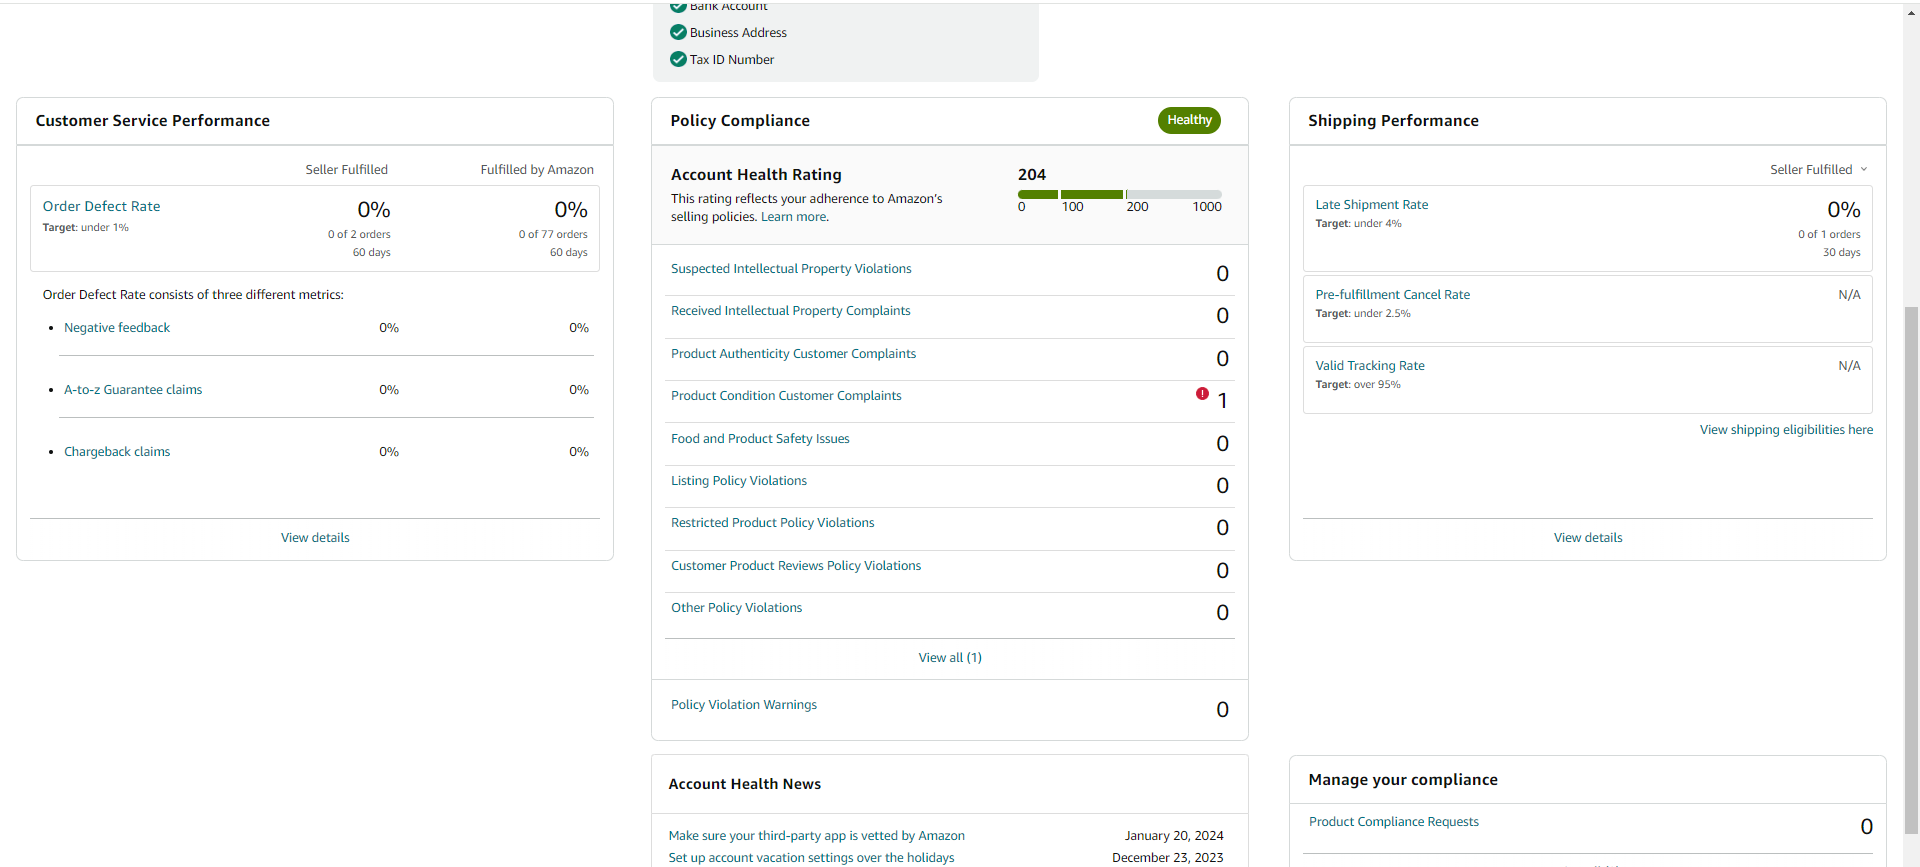Open Product Condition Customer Complaints
The width and height of the screenshot is (1920, 867).
786,396
